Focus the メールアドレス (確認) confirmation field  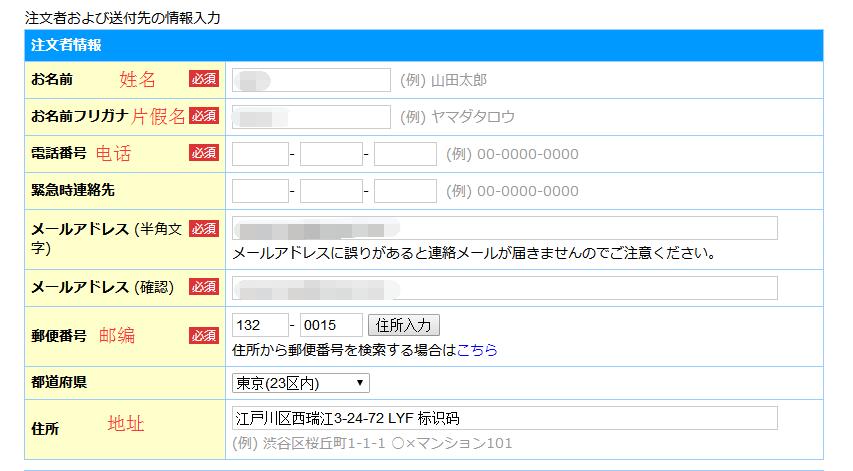504,288
